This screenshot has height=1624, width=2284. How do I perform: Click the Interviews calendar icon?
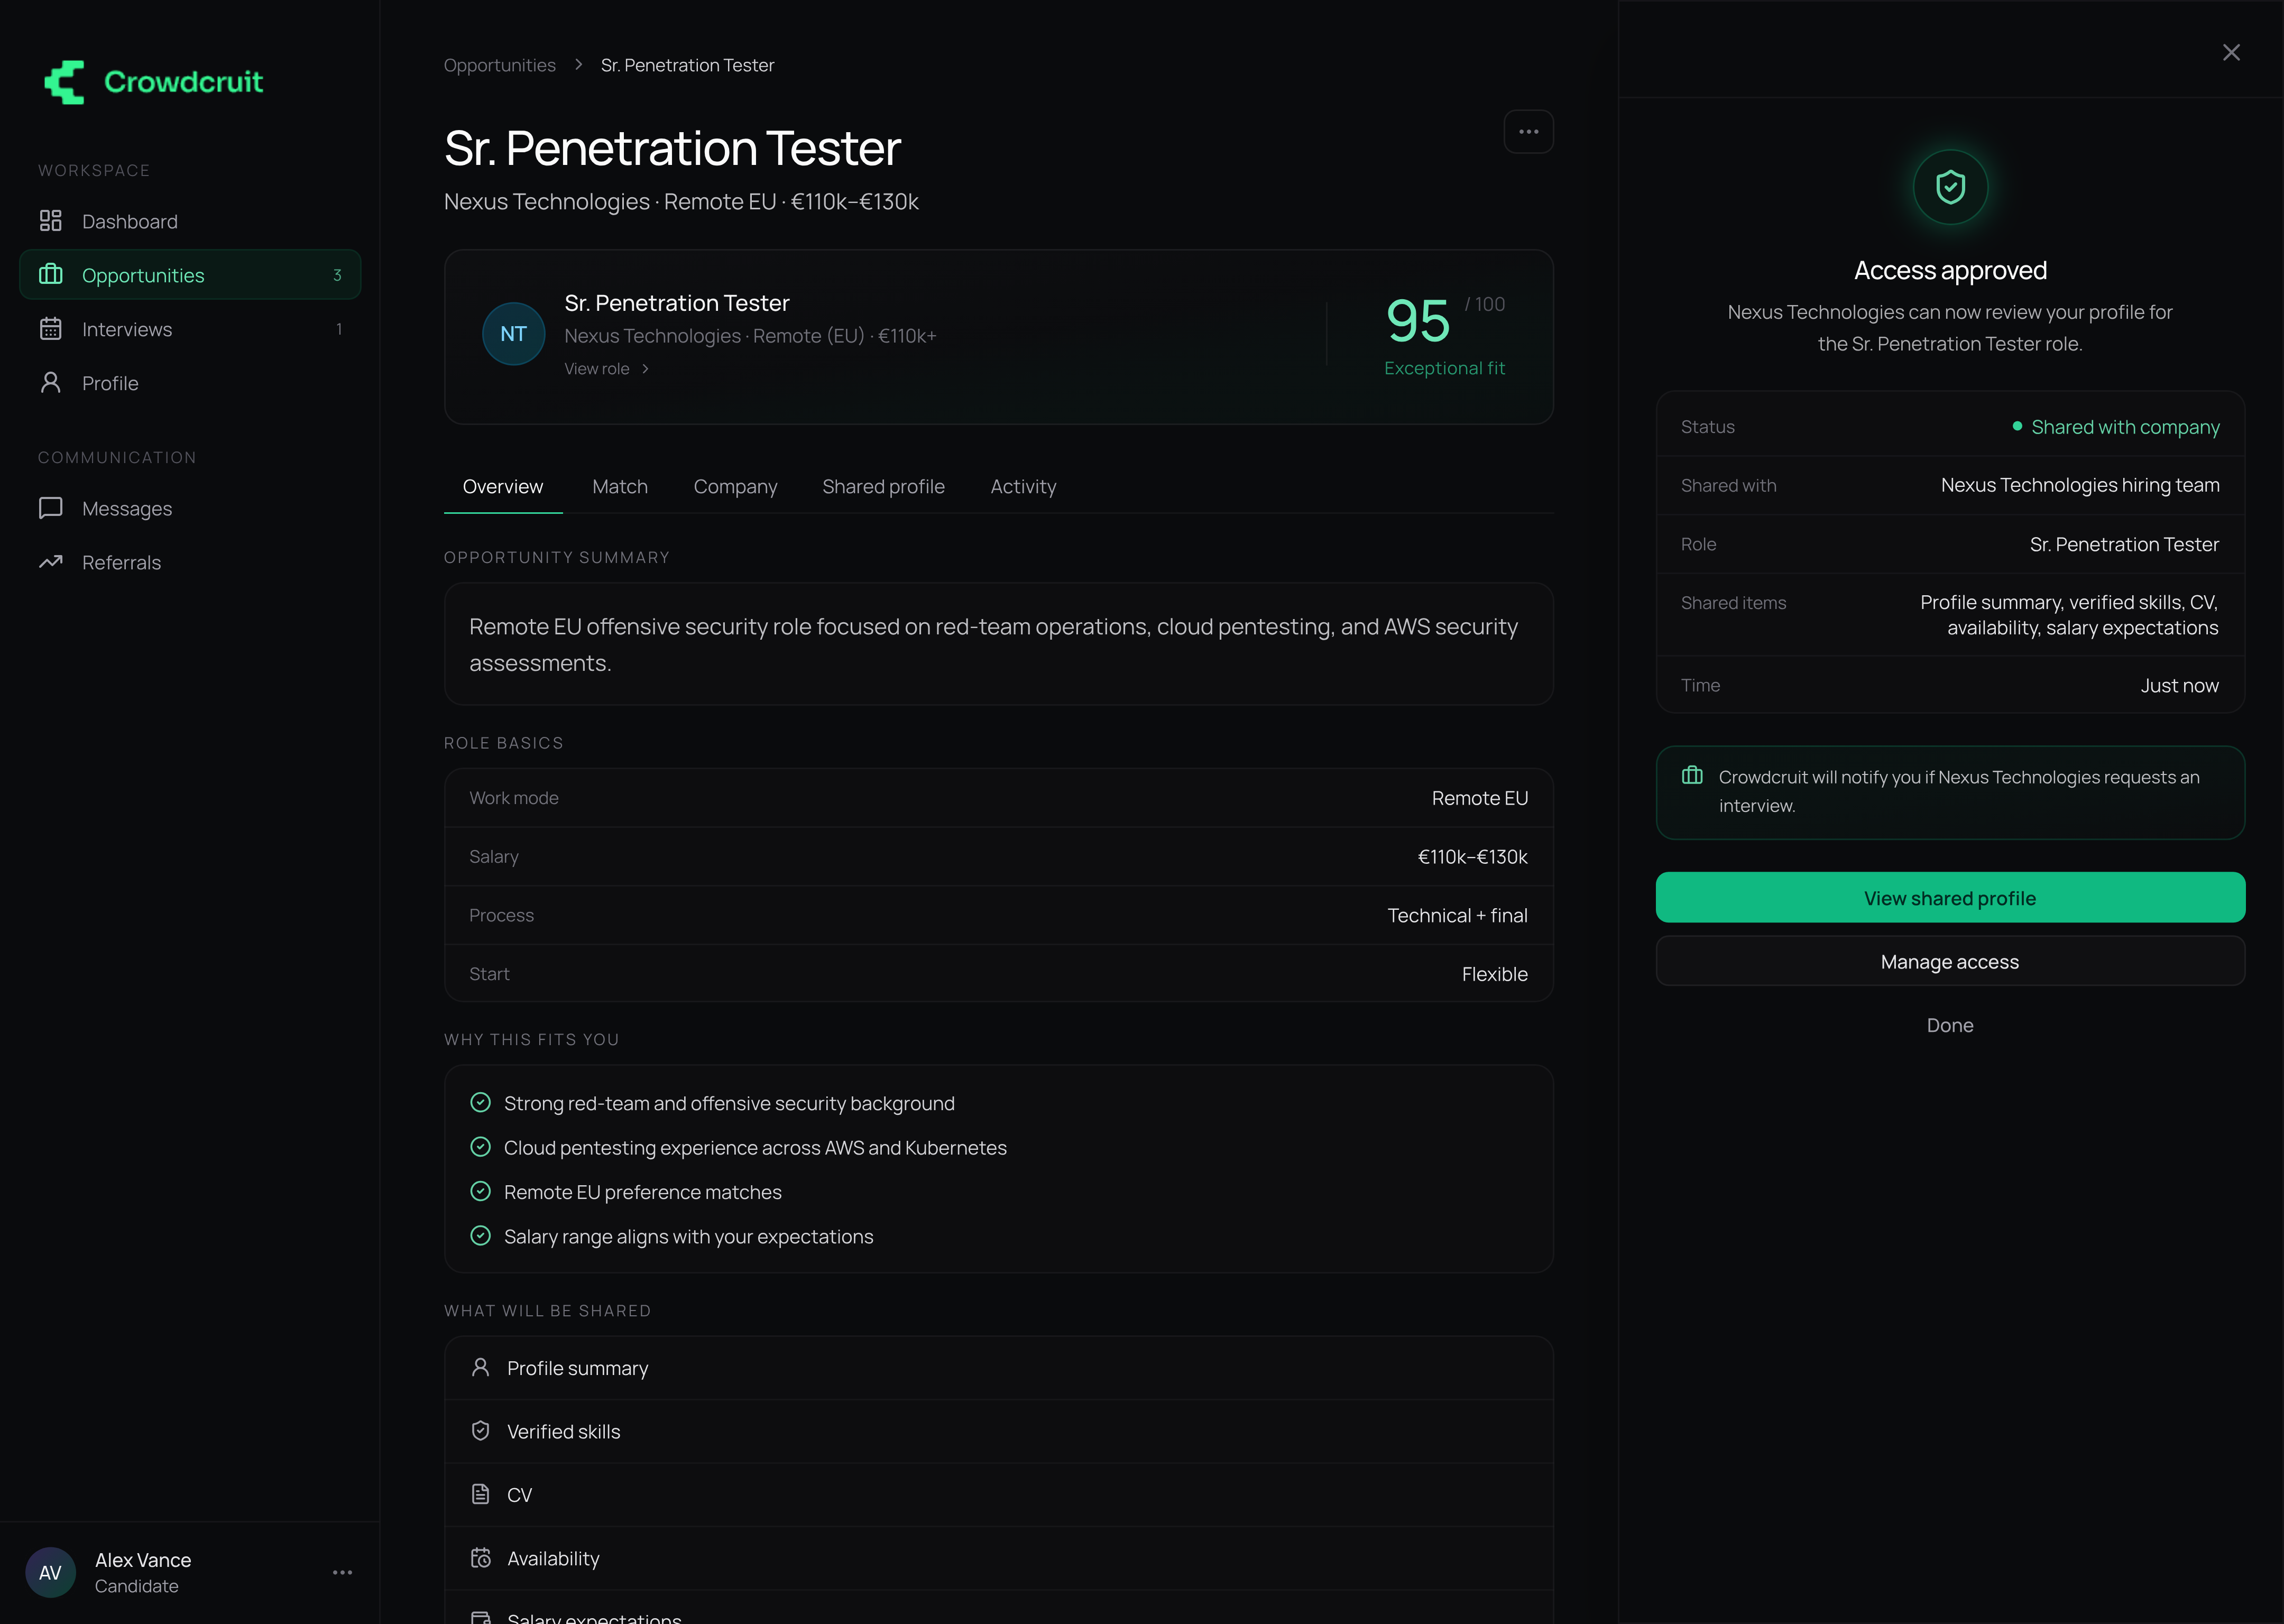click(x=51, y=329)
